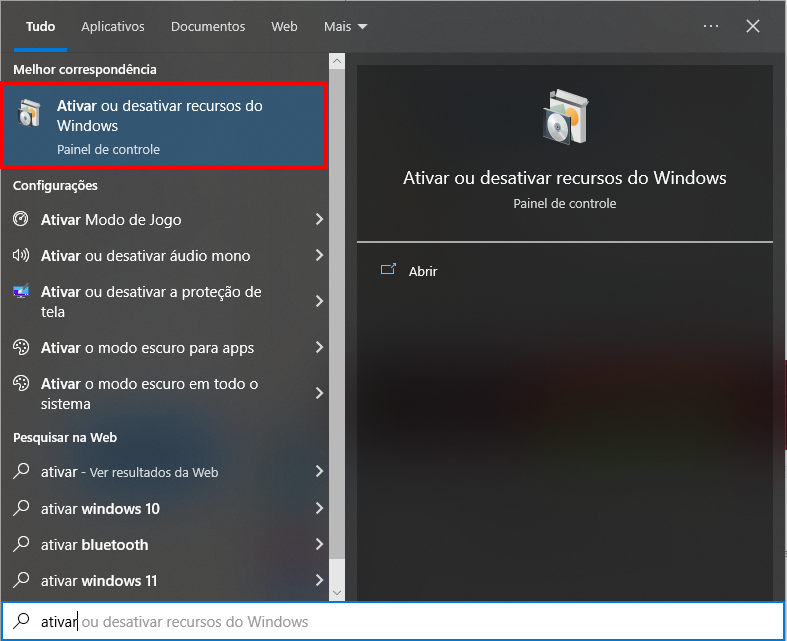Expand arrow for Ativar Modo de Jogo

pos(319,219)
